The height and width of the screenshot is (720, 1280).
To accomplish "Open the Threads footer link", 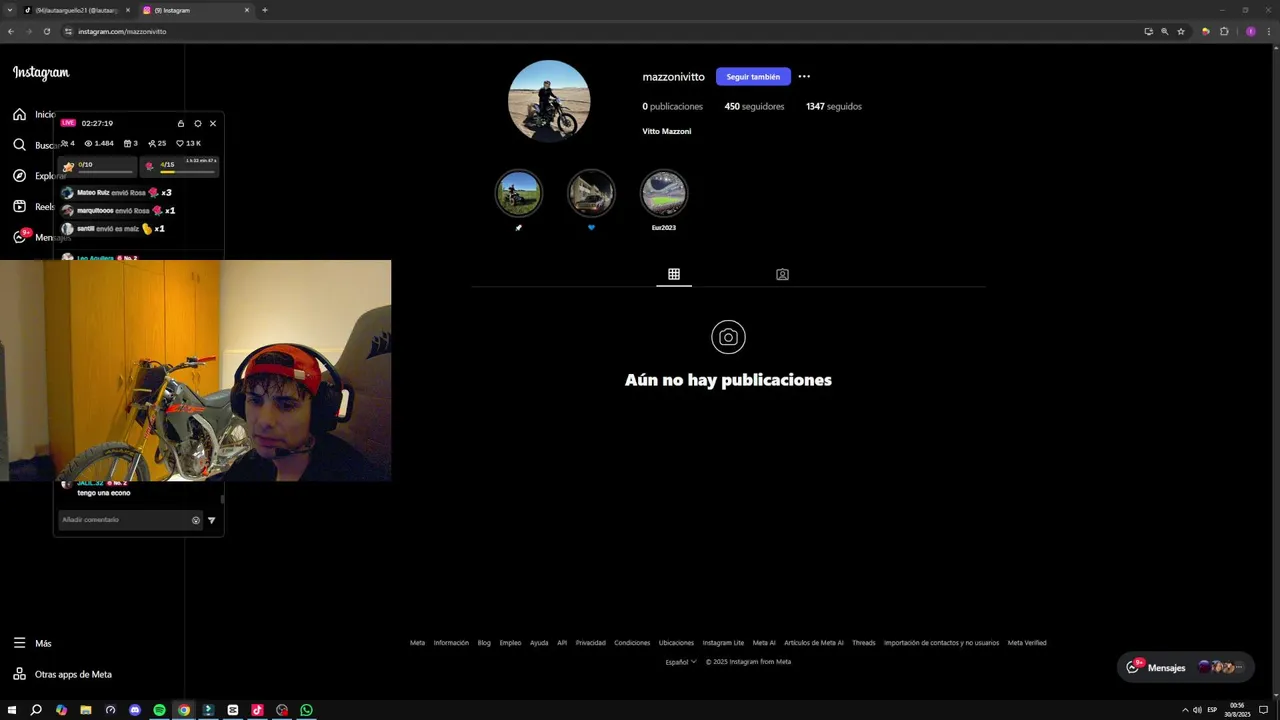I will click(x=864, y=643).
